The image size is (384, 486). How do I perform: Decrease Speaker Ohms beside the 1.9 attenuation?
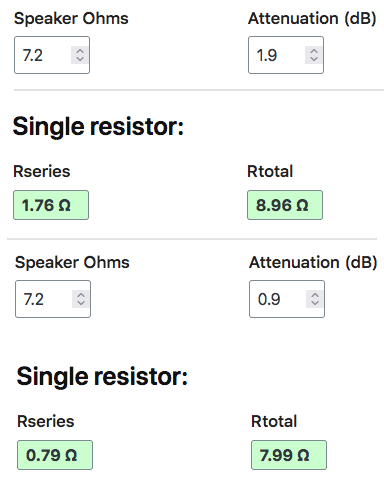click(80, 59)
